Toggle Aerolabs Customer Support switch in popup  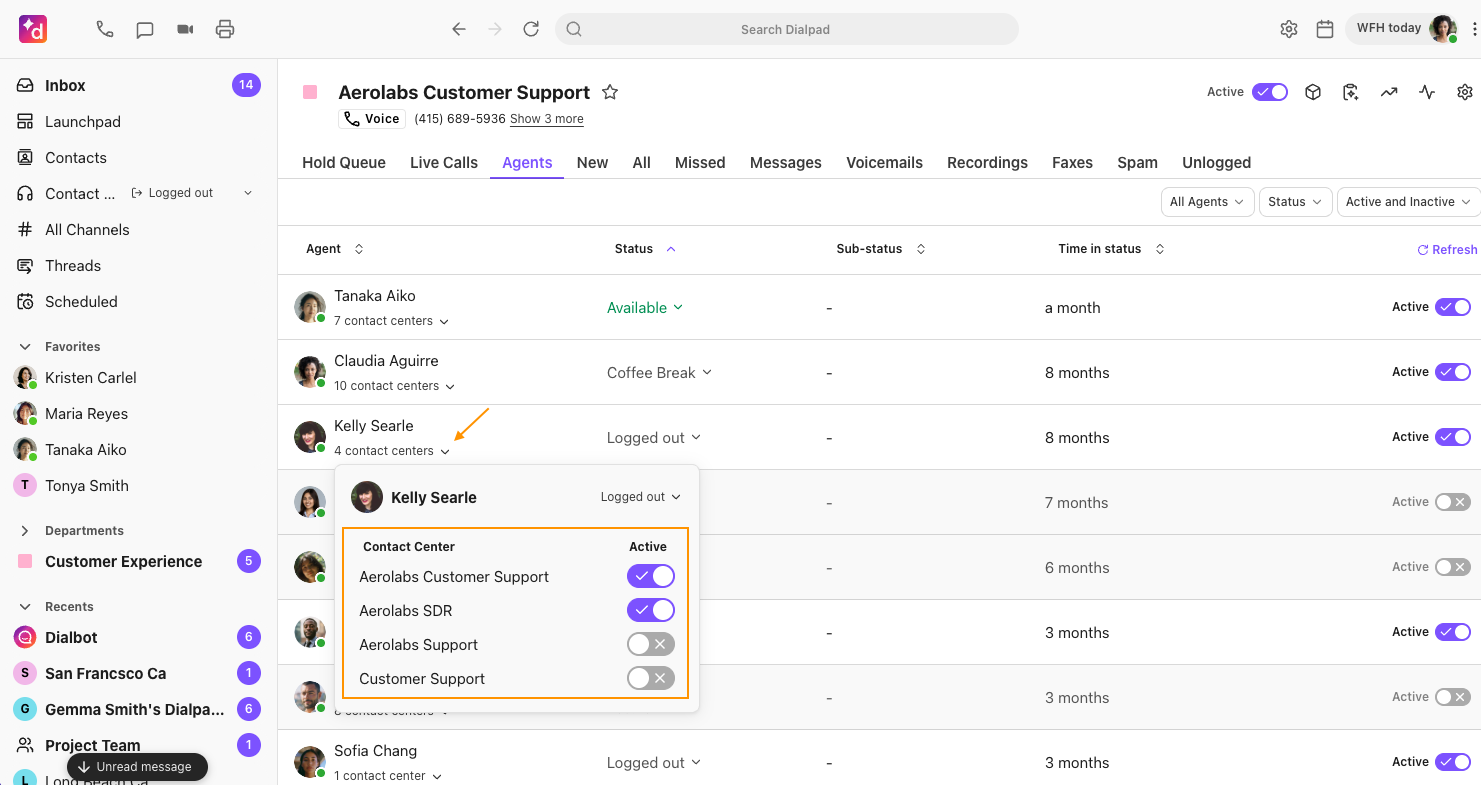[651, 576]
